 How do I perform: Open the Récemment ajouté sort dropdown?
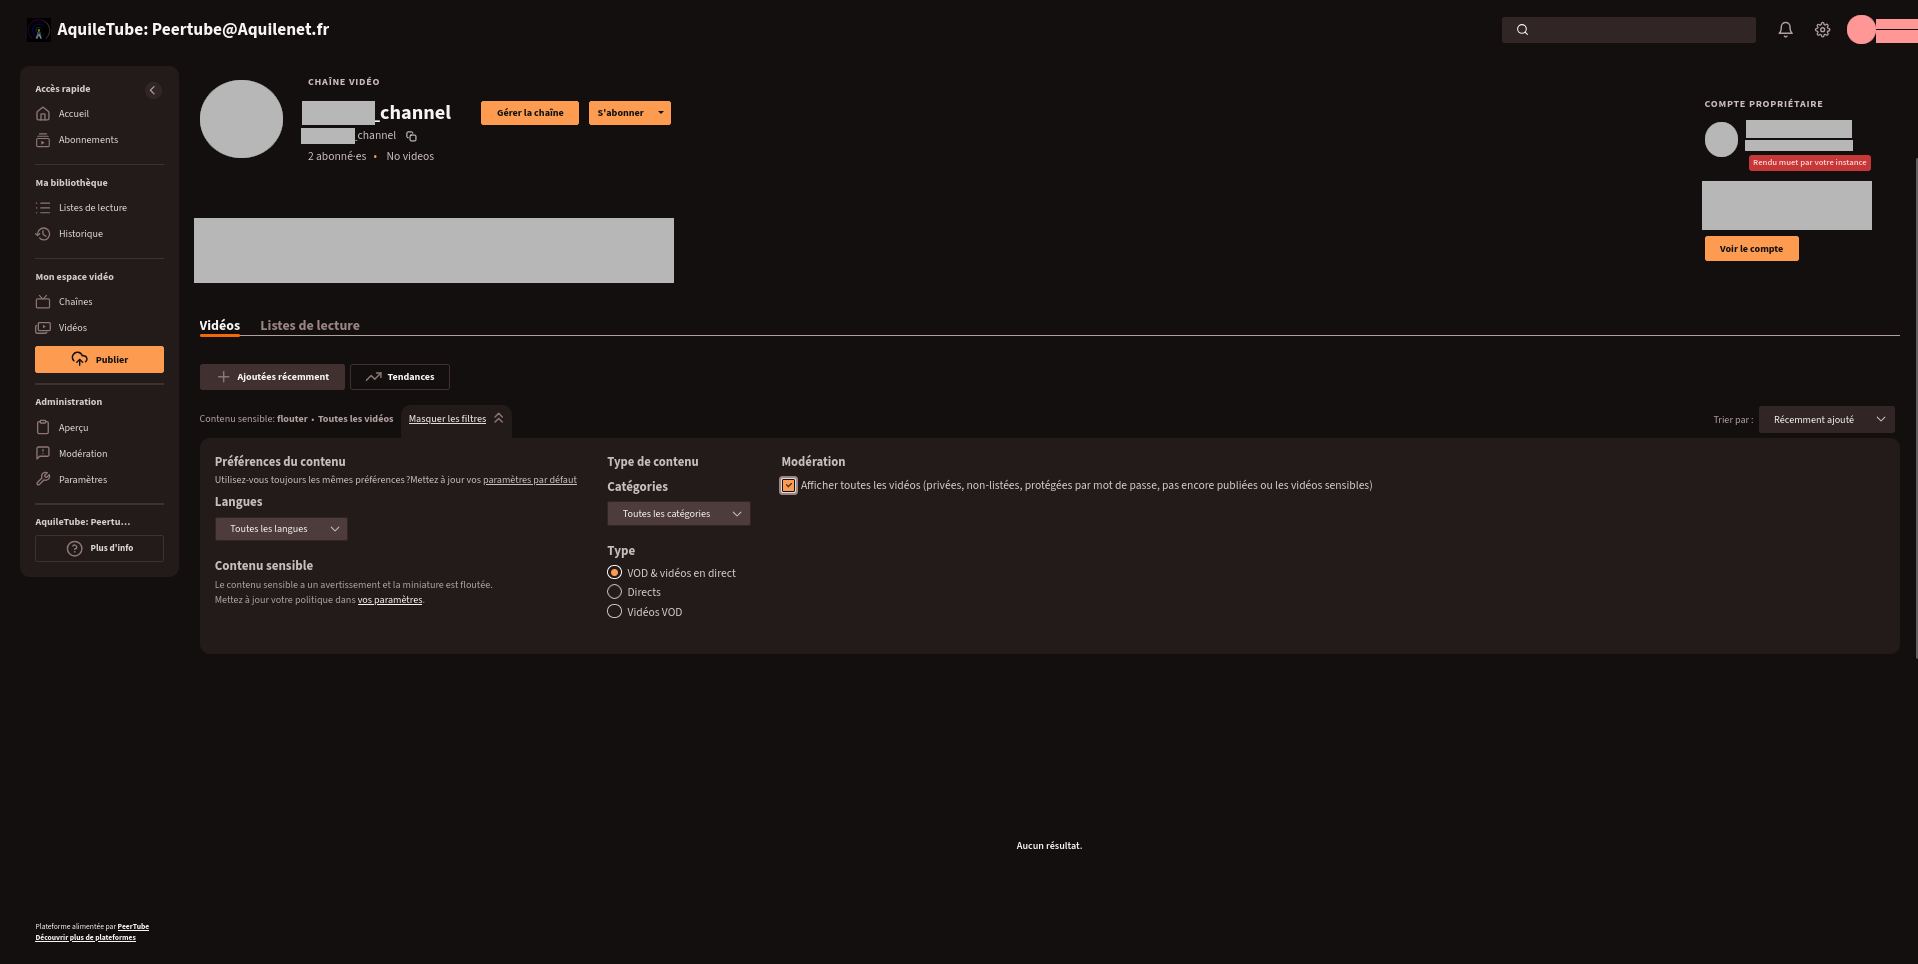coord(1825,420)
